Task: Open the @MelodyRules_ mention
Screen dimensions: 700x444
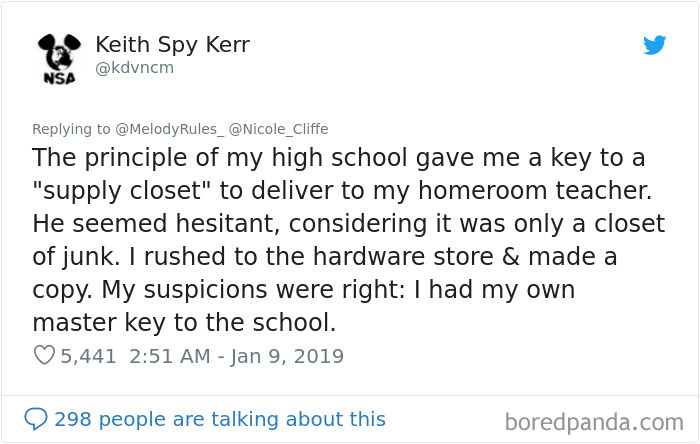Action: point(169,129)
